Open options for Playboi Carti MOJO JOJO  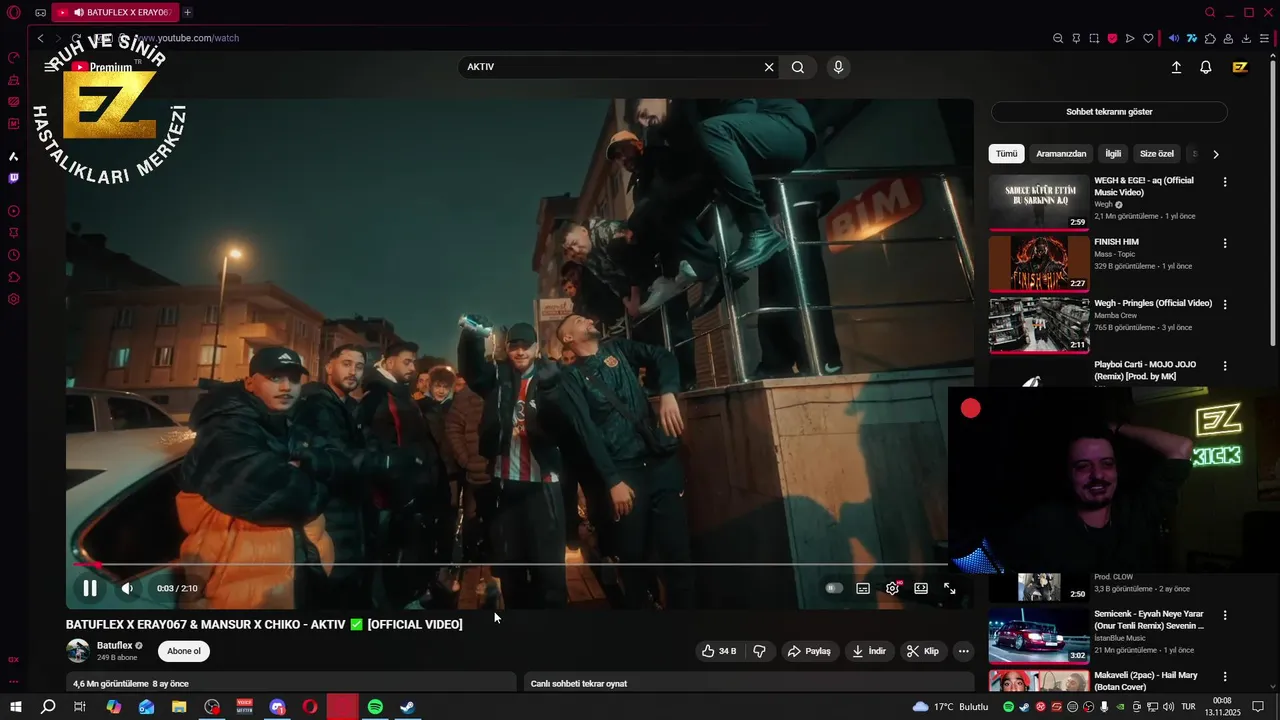tap(1225, 366)
